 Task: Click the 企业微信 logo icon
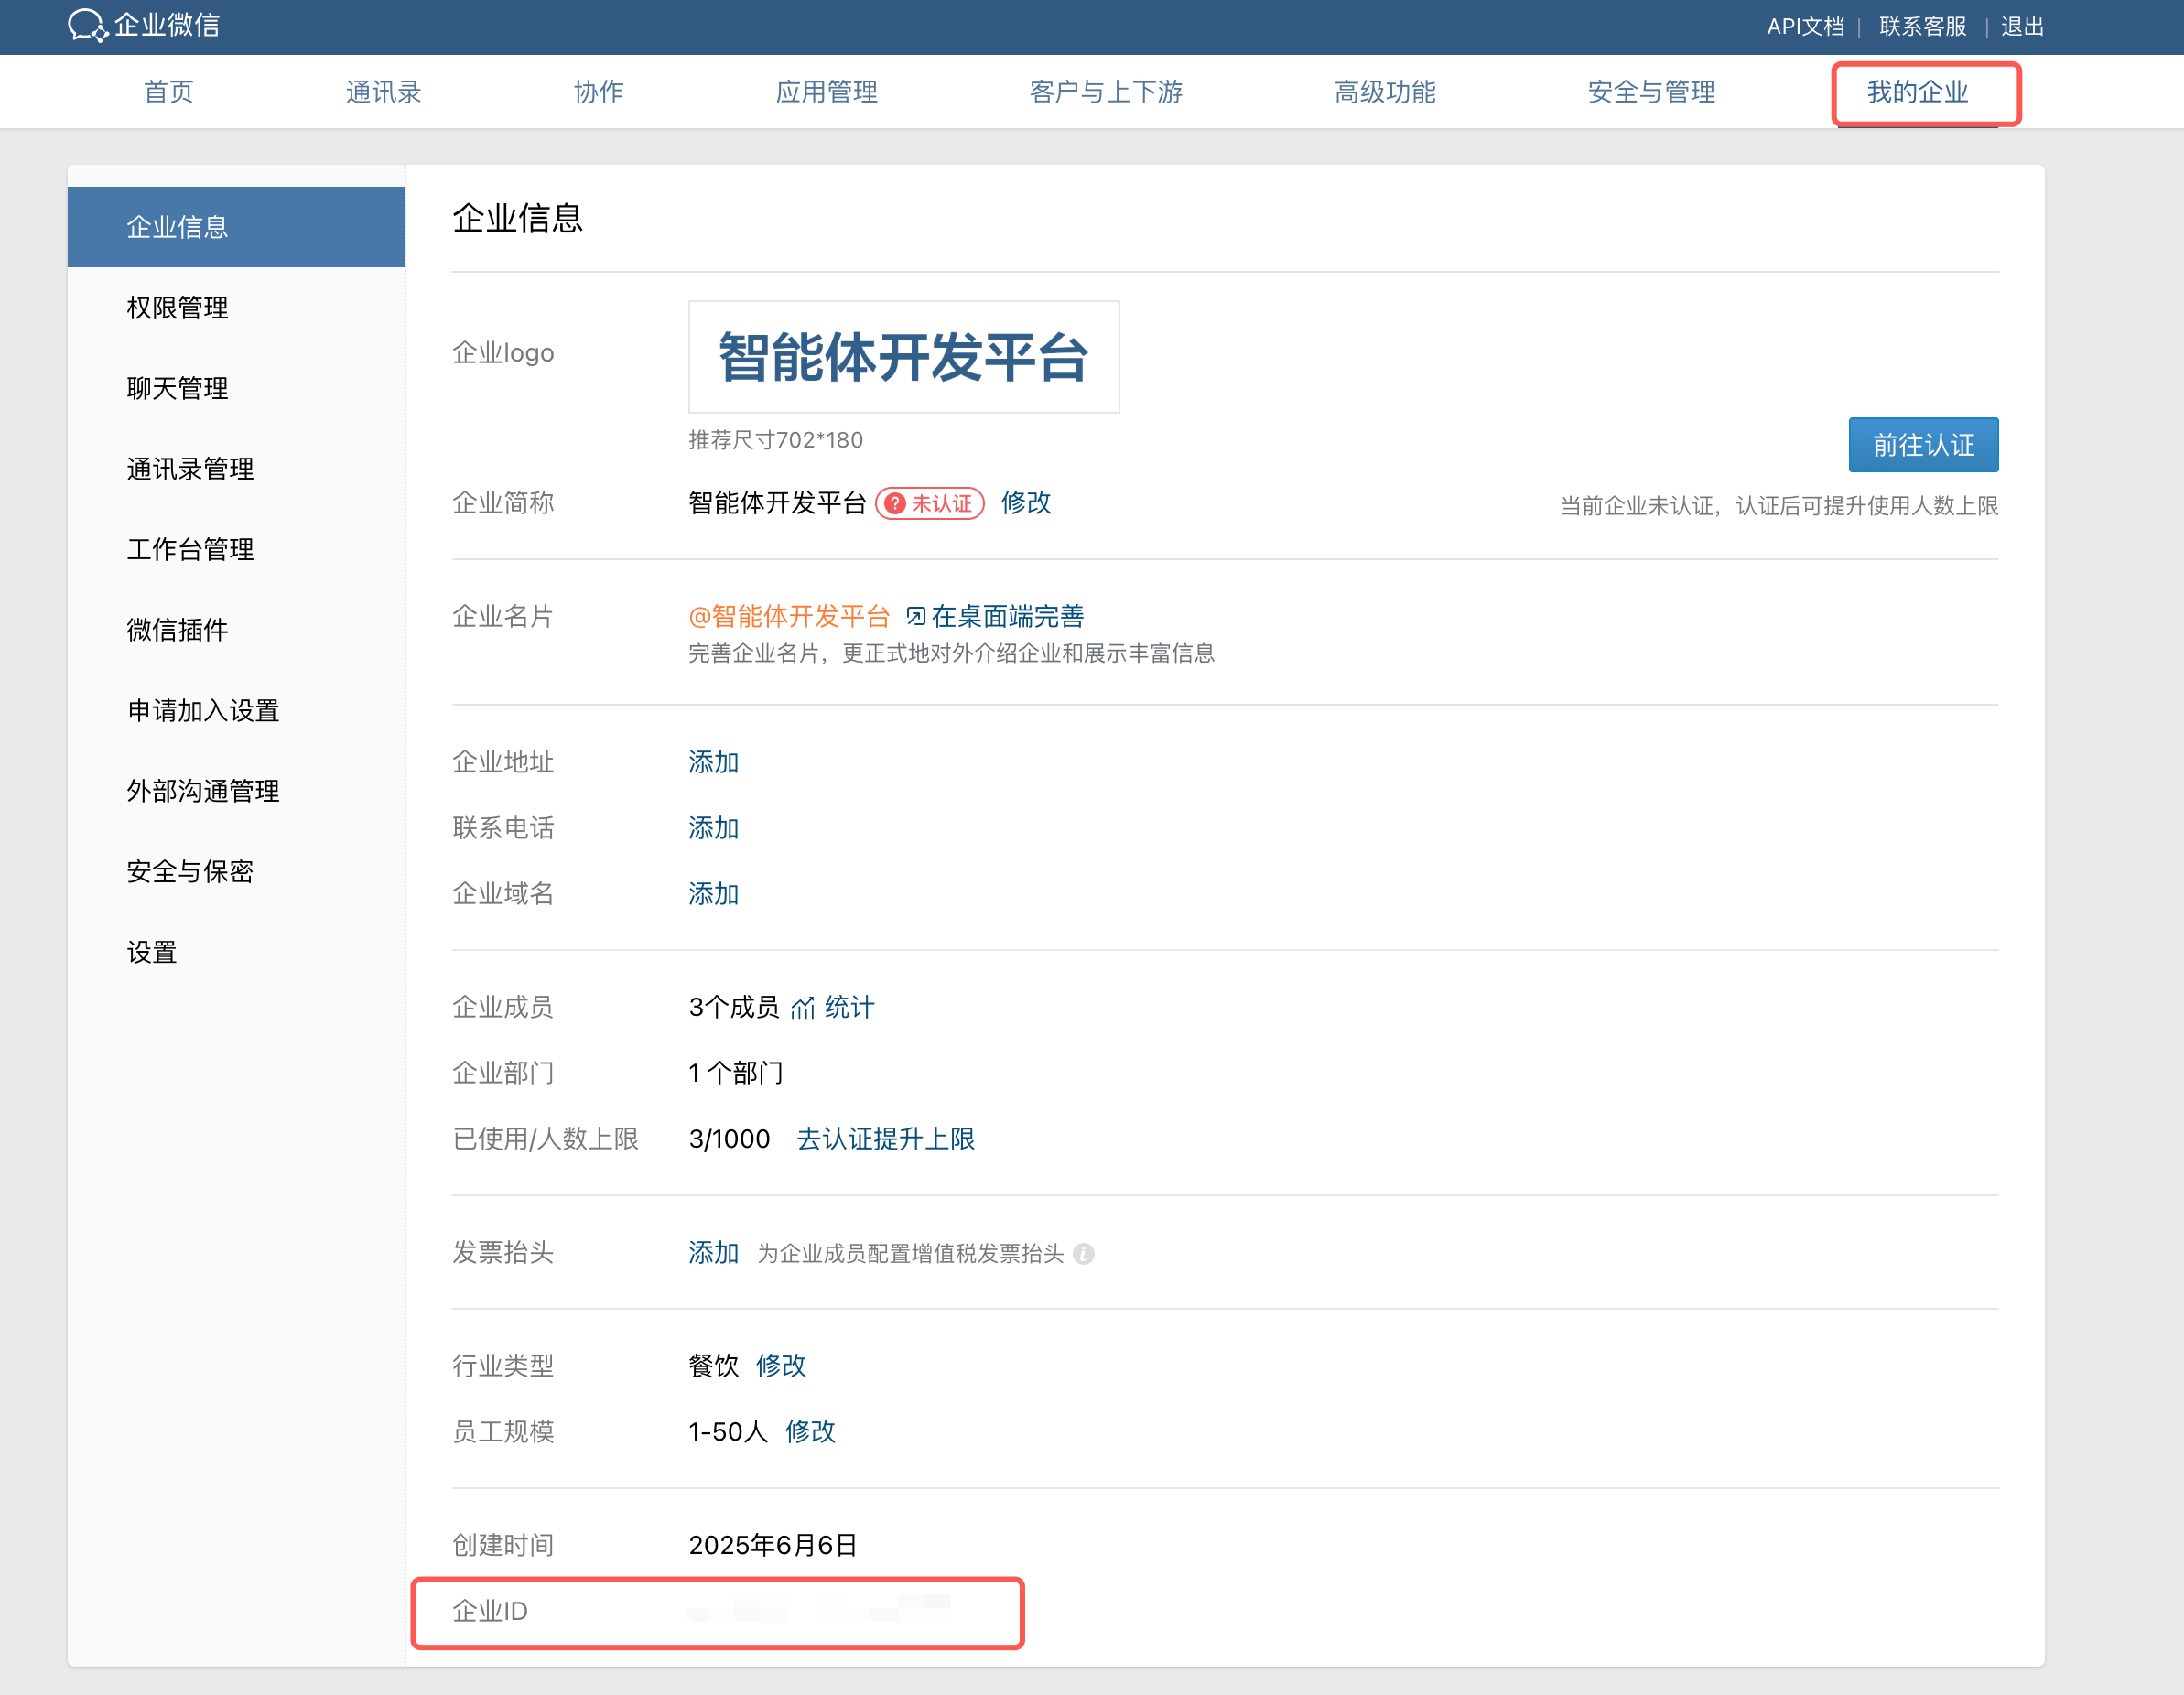tap(87, 25)
